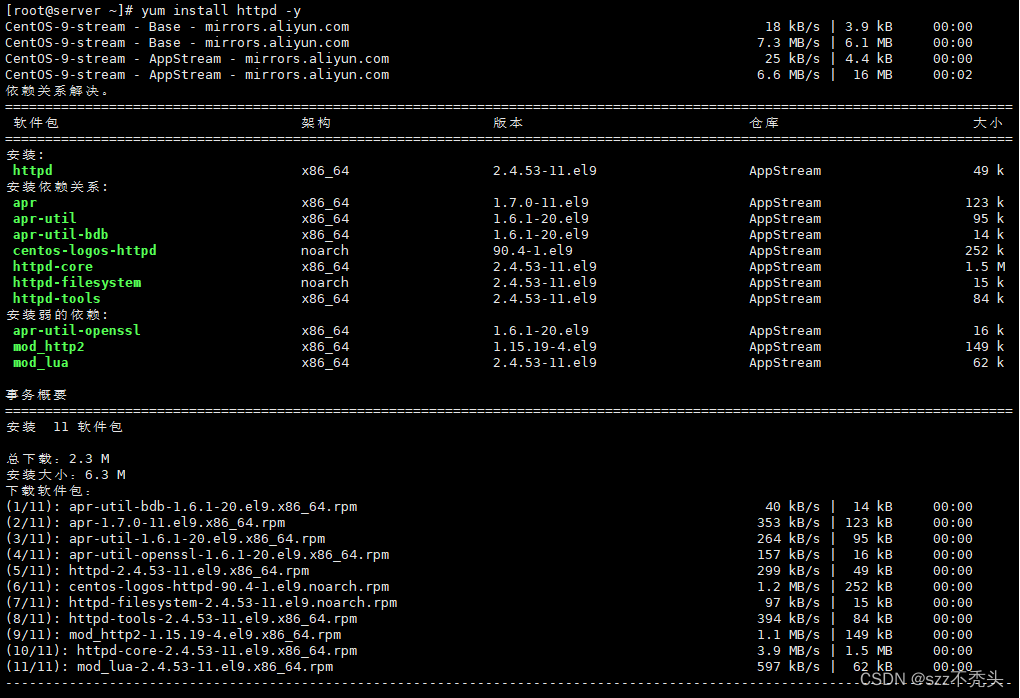This screenshot has width=1020, height=698.
Task: Click the AppStream repository label for httpd
Action: (x=784, y=170)
